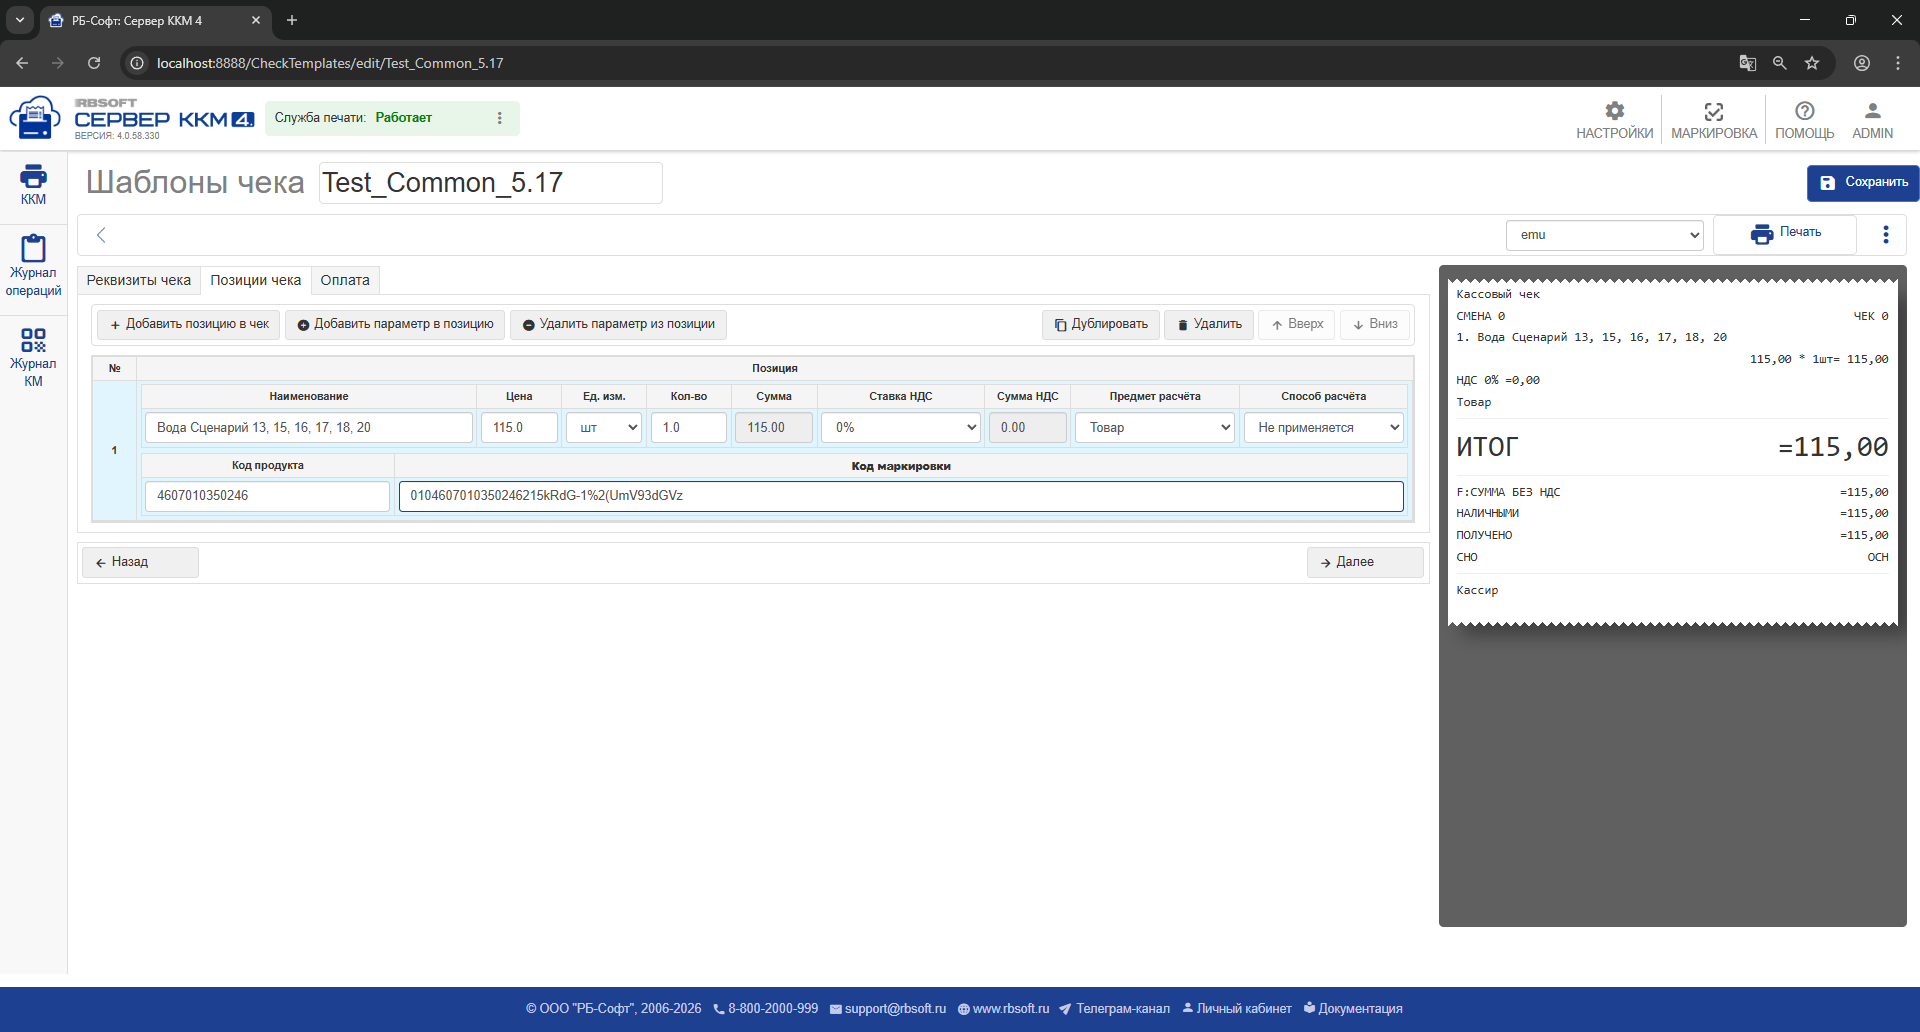This screenshot has width=1920, height=1032.
Task: Open the tab search dropdown arrow
Action: (x=19, y=20)
